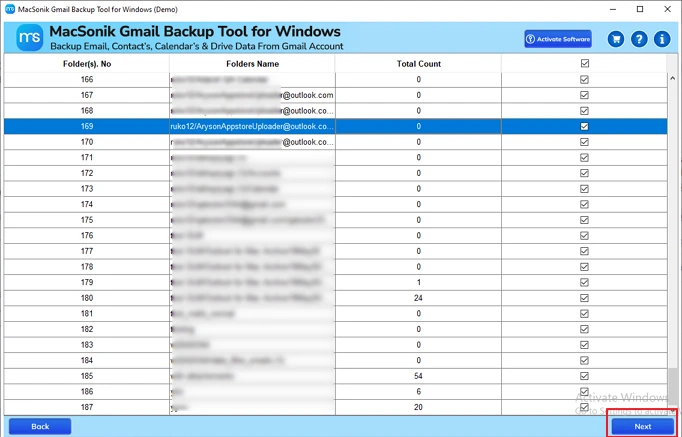Click total count 1 in row 179
This screenshot has width=682, height=437.
[x=418, y=283]
